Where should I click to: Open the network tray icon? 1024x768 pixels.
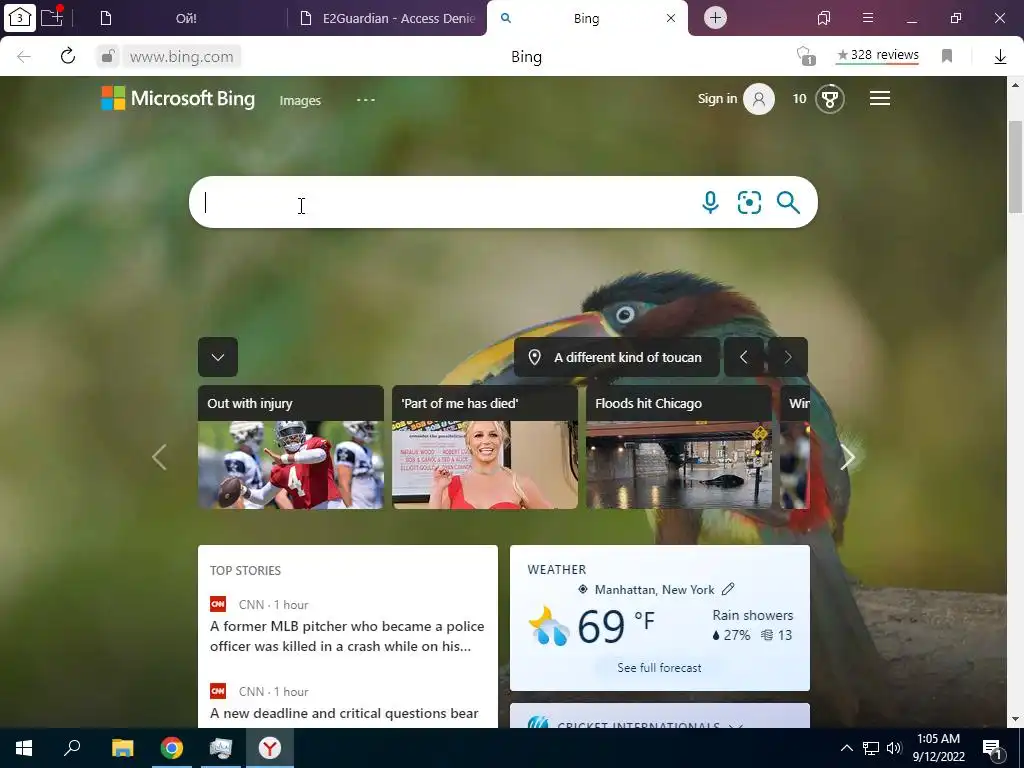[871, 748]
